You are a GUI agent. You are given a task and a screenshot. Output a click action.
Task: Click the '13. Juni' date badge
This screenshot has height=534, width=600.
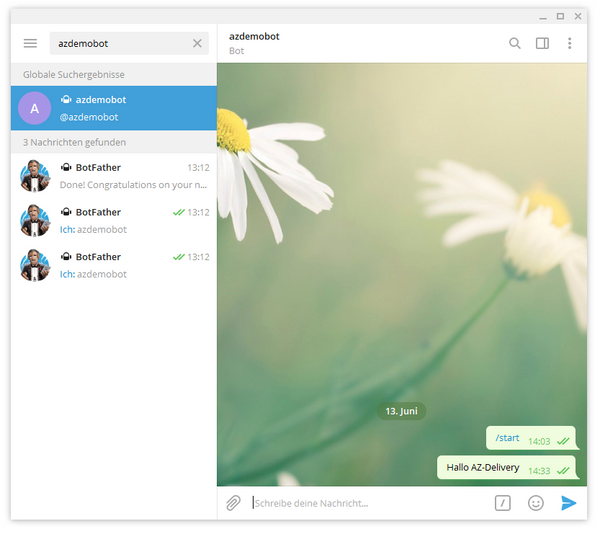tap(401, 411)
